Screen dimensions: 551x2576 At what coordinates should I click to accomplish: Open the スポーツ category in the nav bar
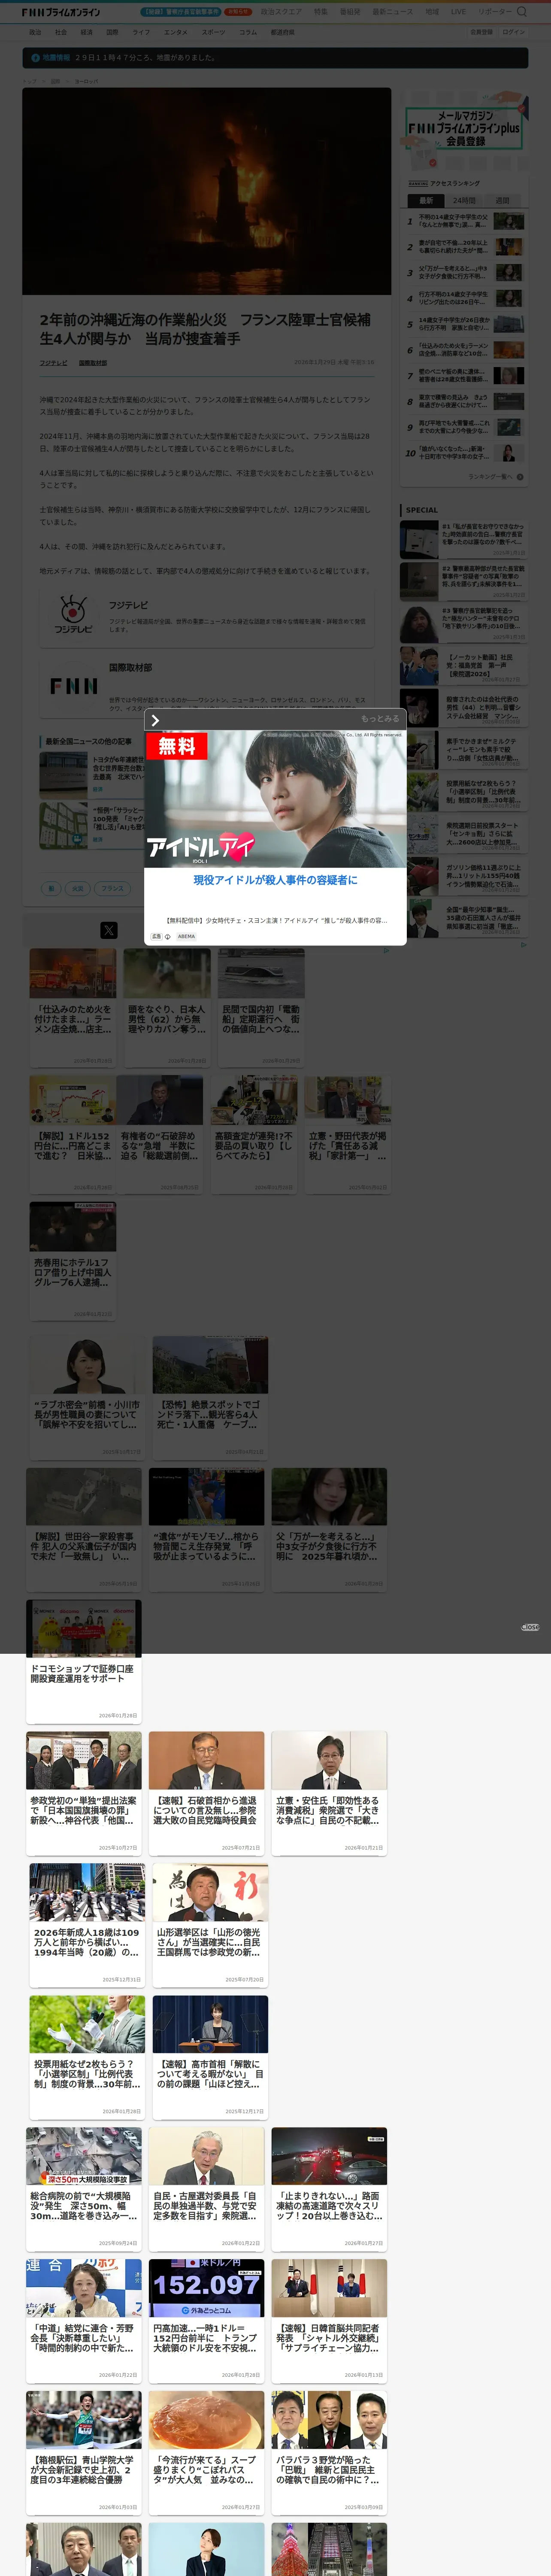213,32
